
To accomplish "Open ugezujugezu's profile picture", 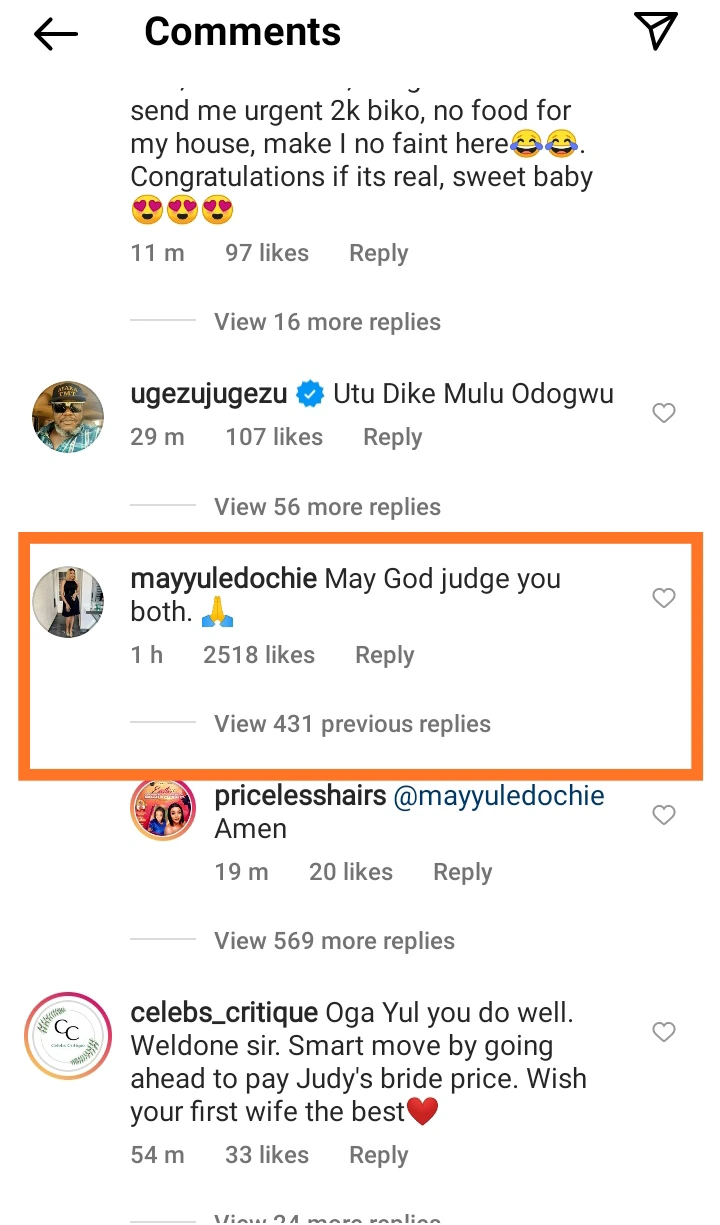I will point(68,416).
